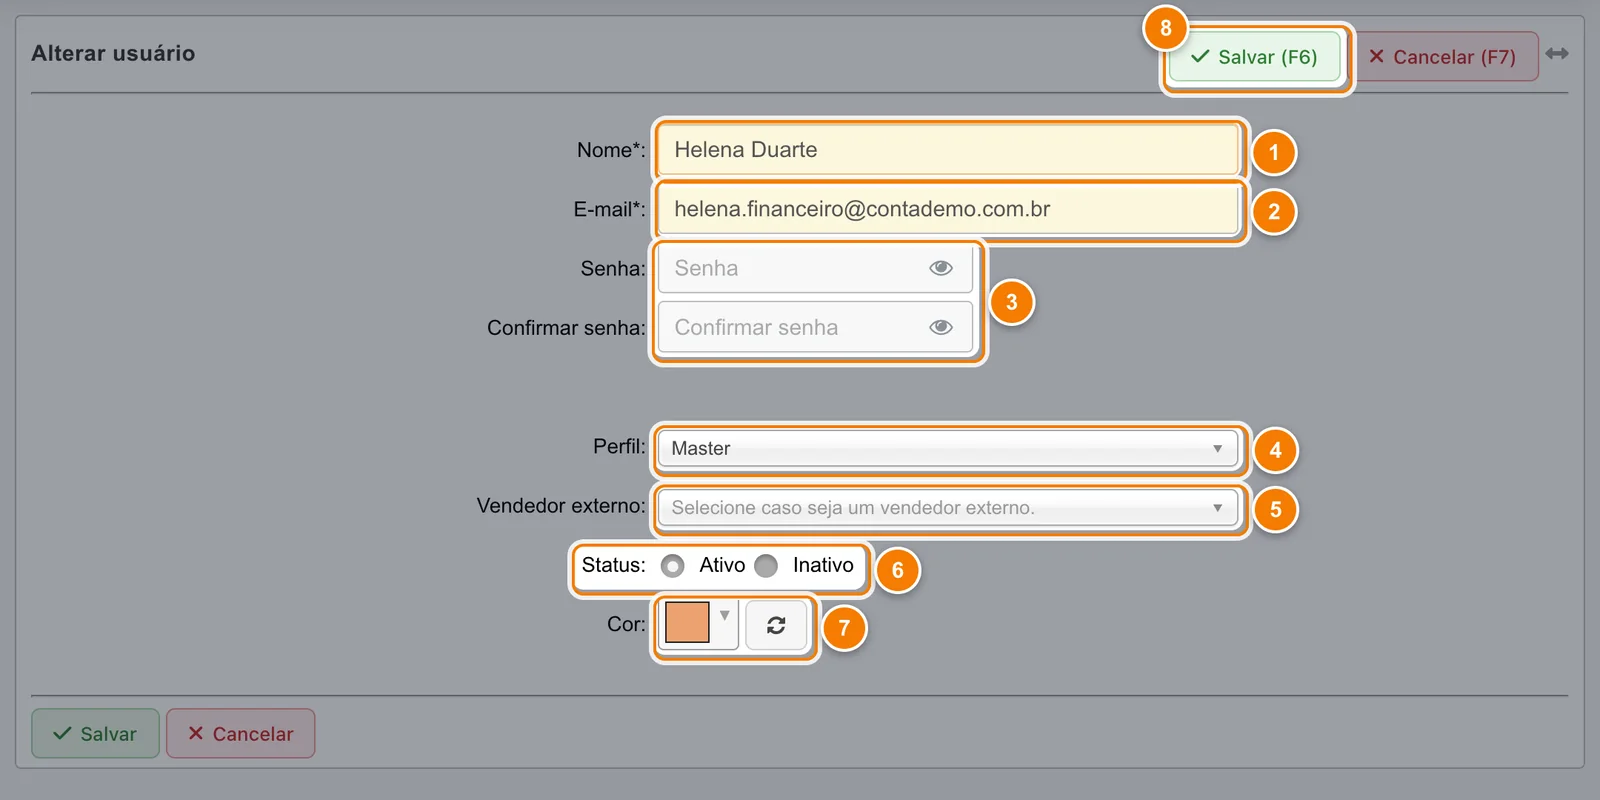Click the Salvar (F6) button at top
1600x800 pixels.
1254,57
